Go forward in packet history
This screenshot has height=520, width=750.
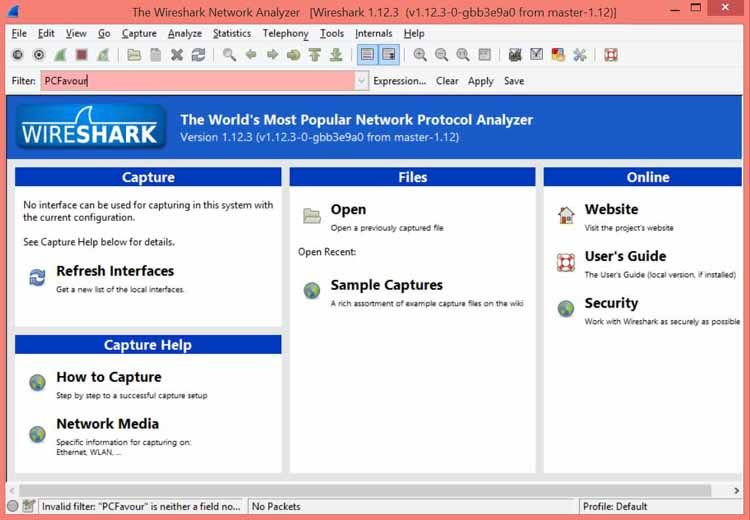272,55
